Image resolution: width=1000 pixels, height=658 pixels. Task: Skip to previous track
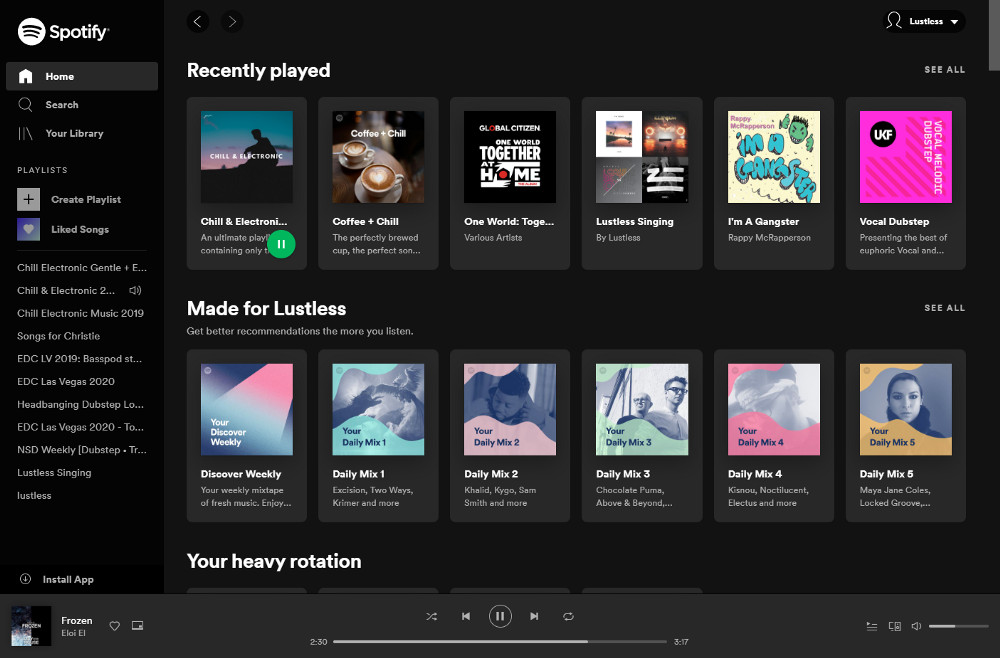tap(466, 617)
